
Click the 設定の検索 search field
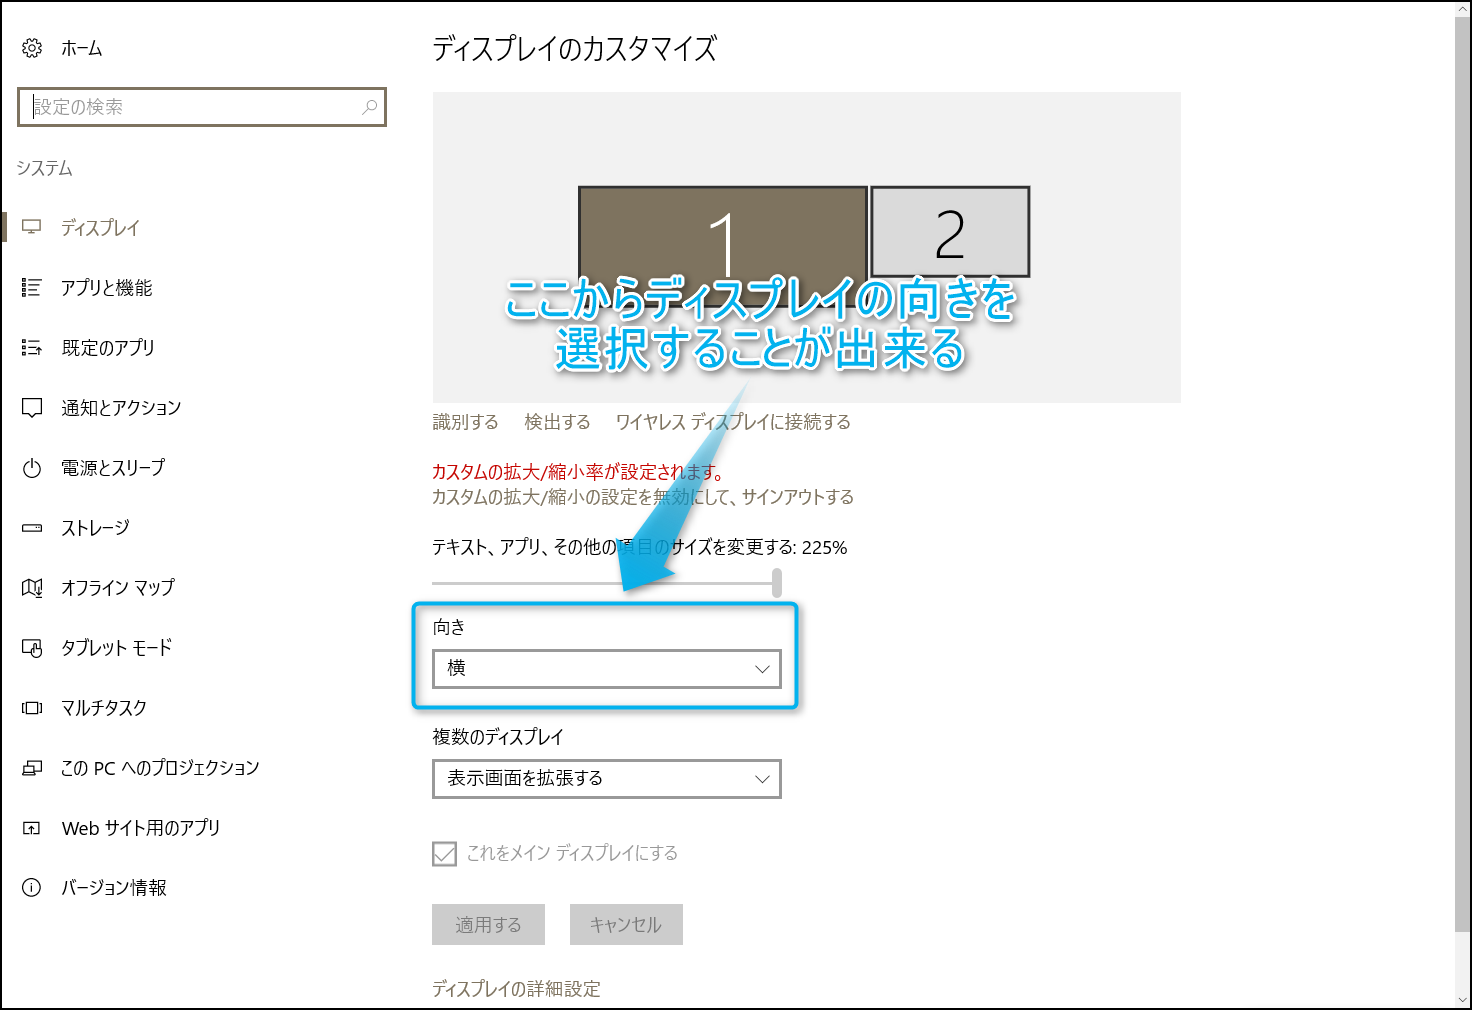[x=190, y=107]
